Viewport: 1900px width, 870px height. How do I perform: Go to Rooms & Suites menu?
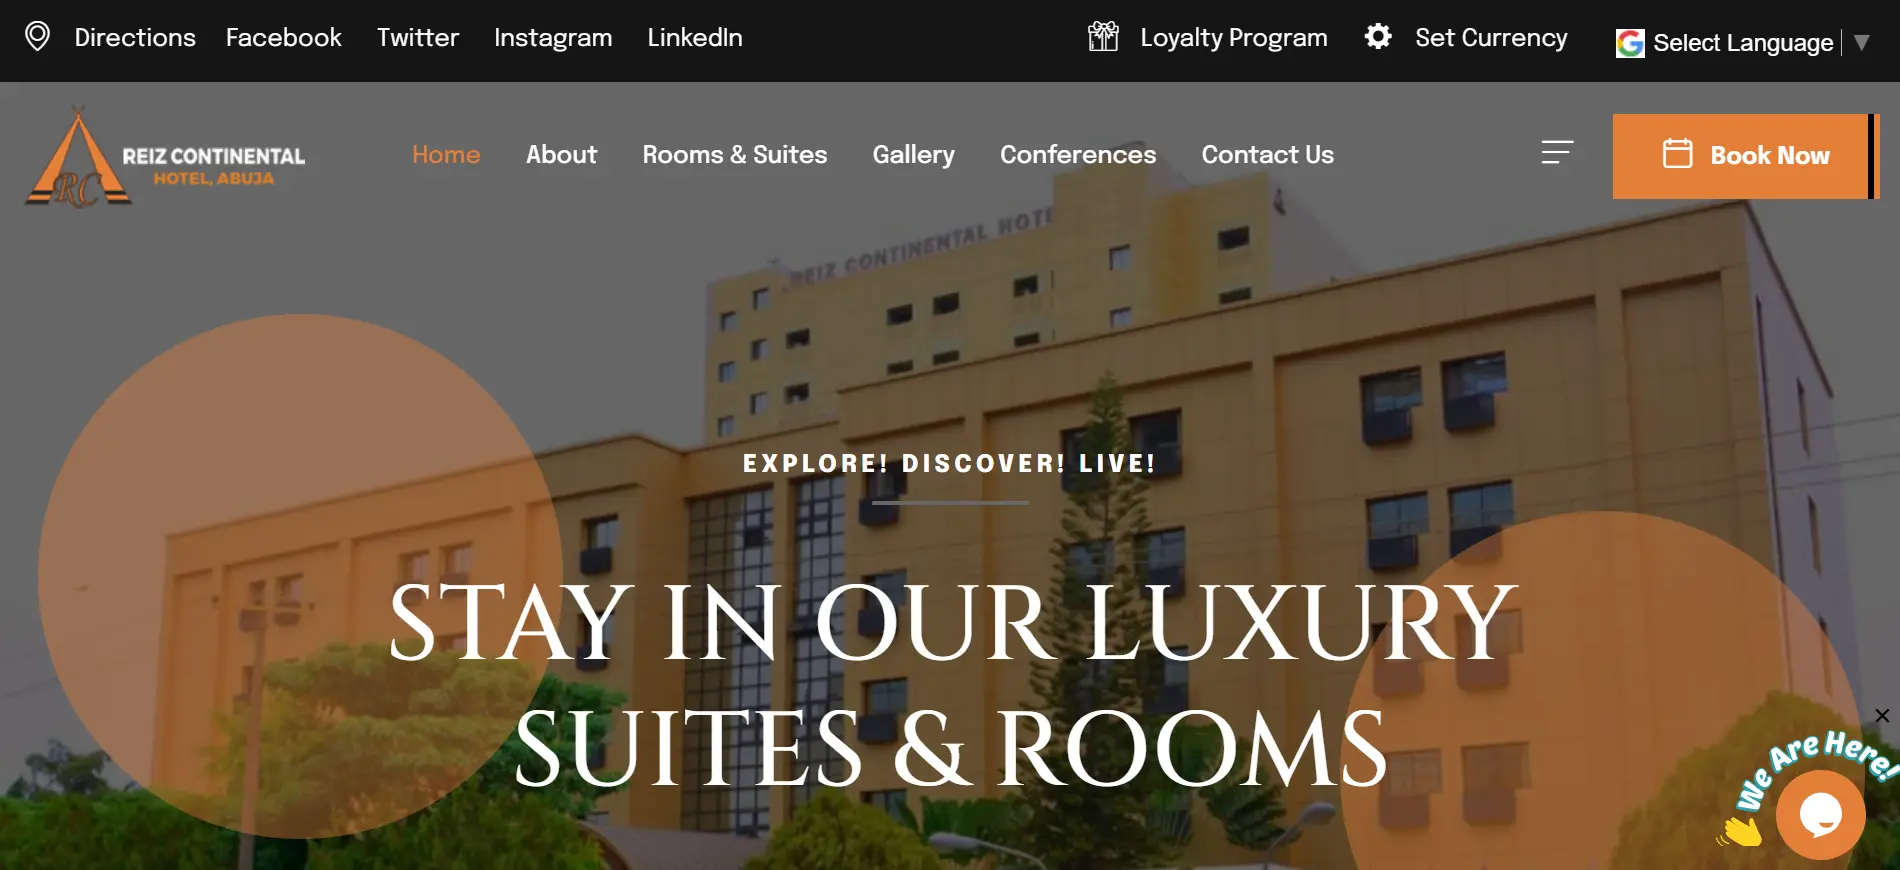tap(734, 155)
